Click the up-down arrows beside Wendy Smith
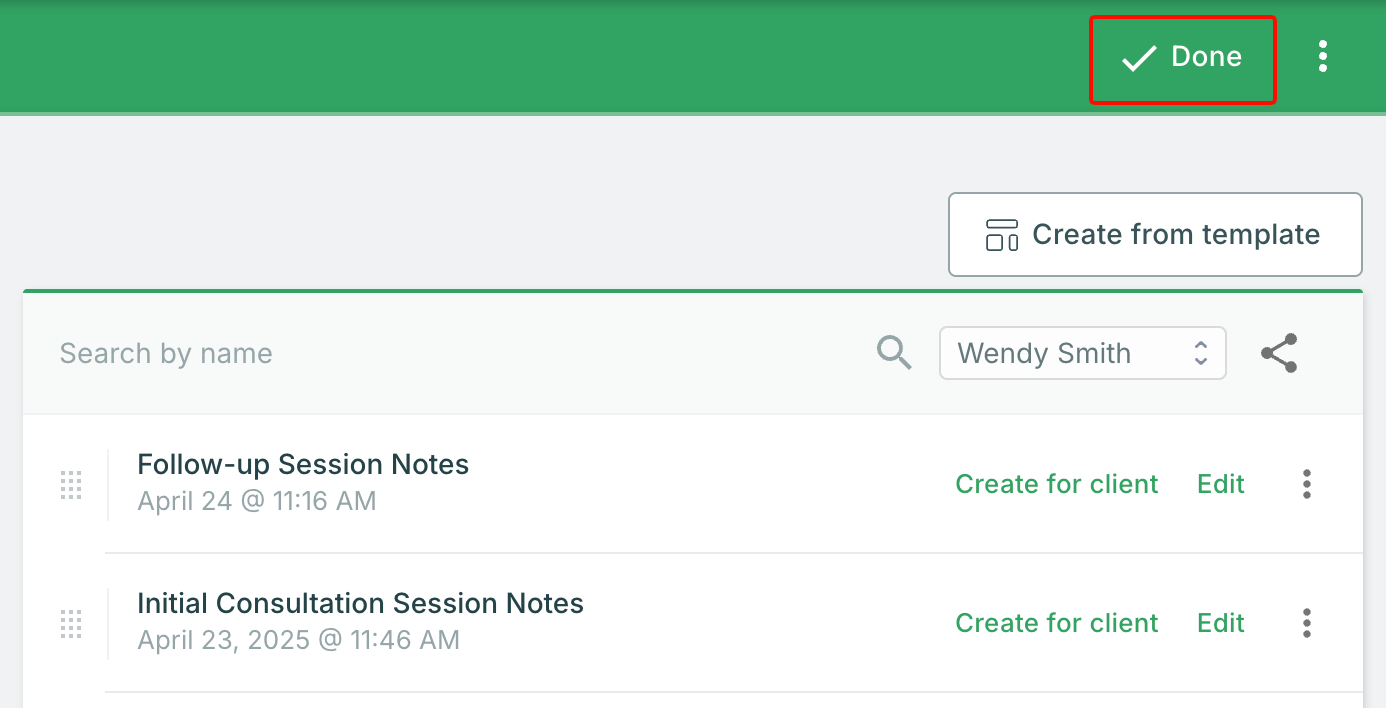The height and width of the screenshot is (708, 1386). (x=1201, y=353)
